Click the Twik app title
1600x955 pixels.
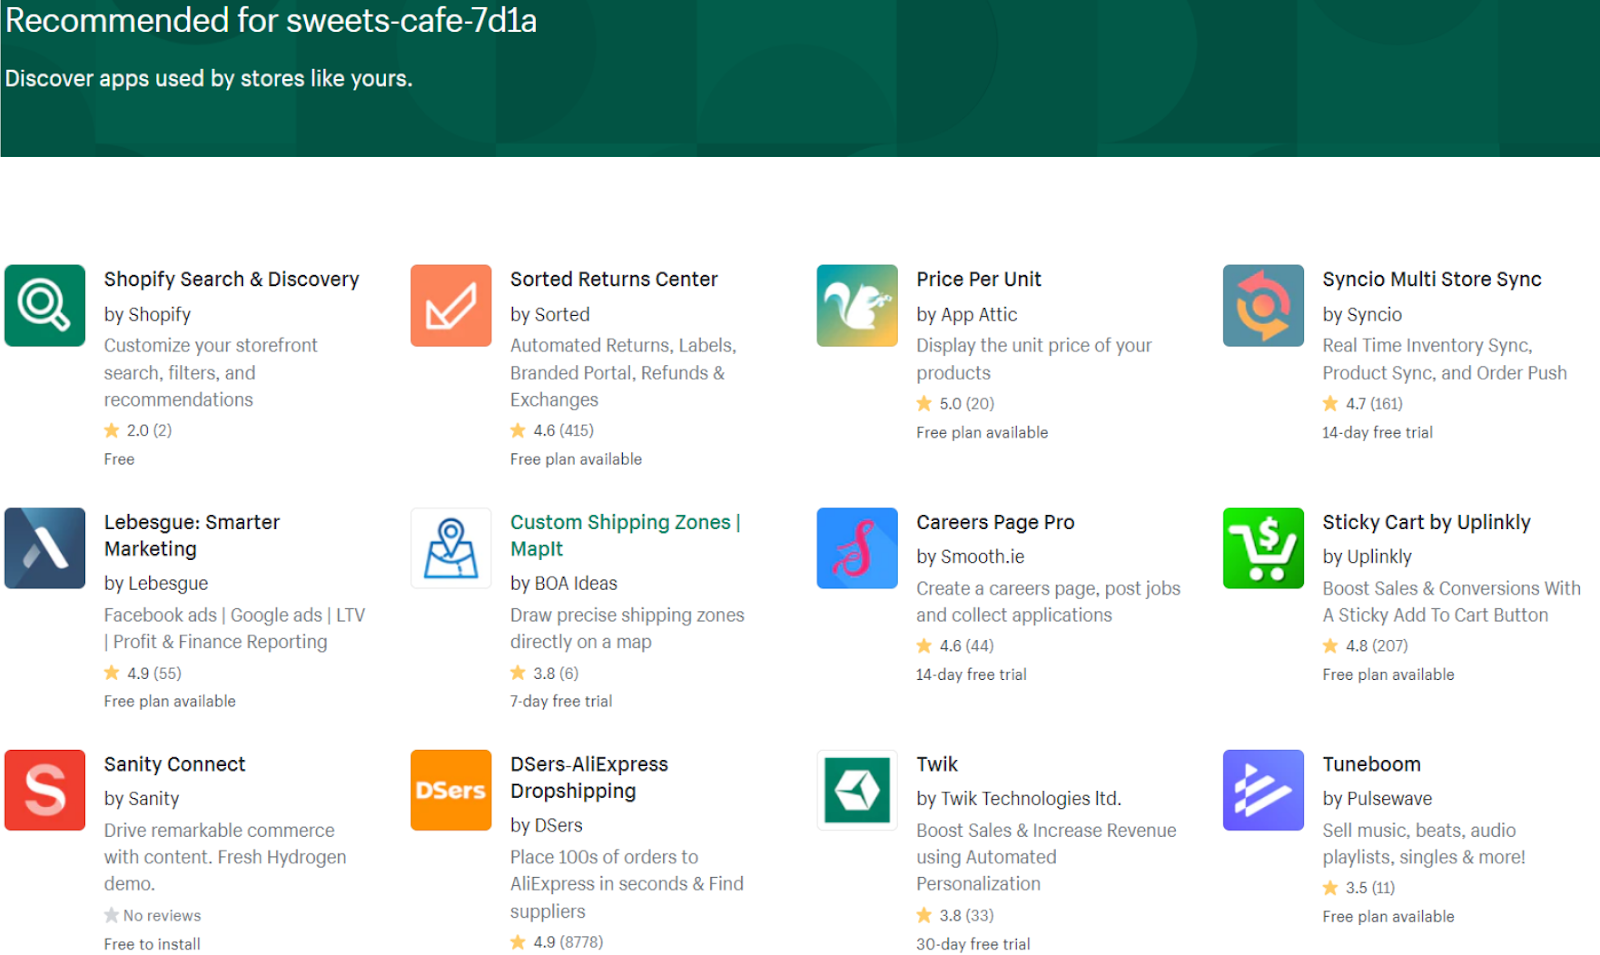[x=937, y=764]
